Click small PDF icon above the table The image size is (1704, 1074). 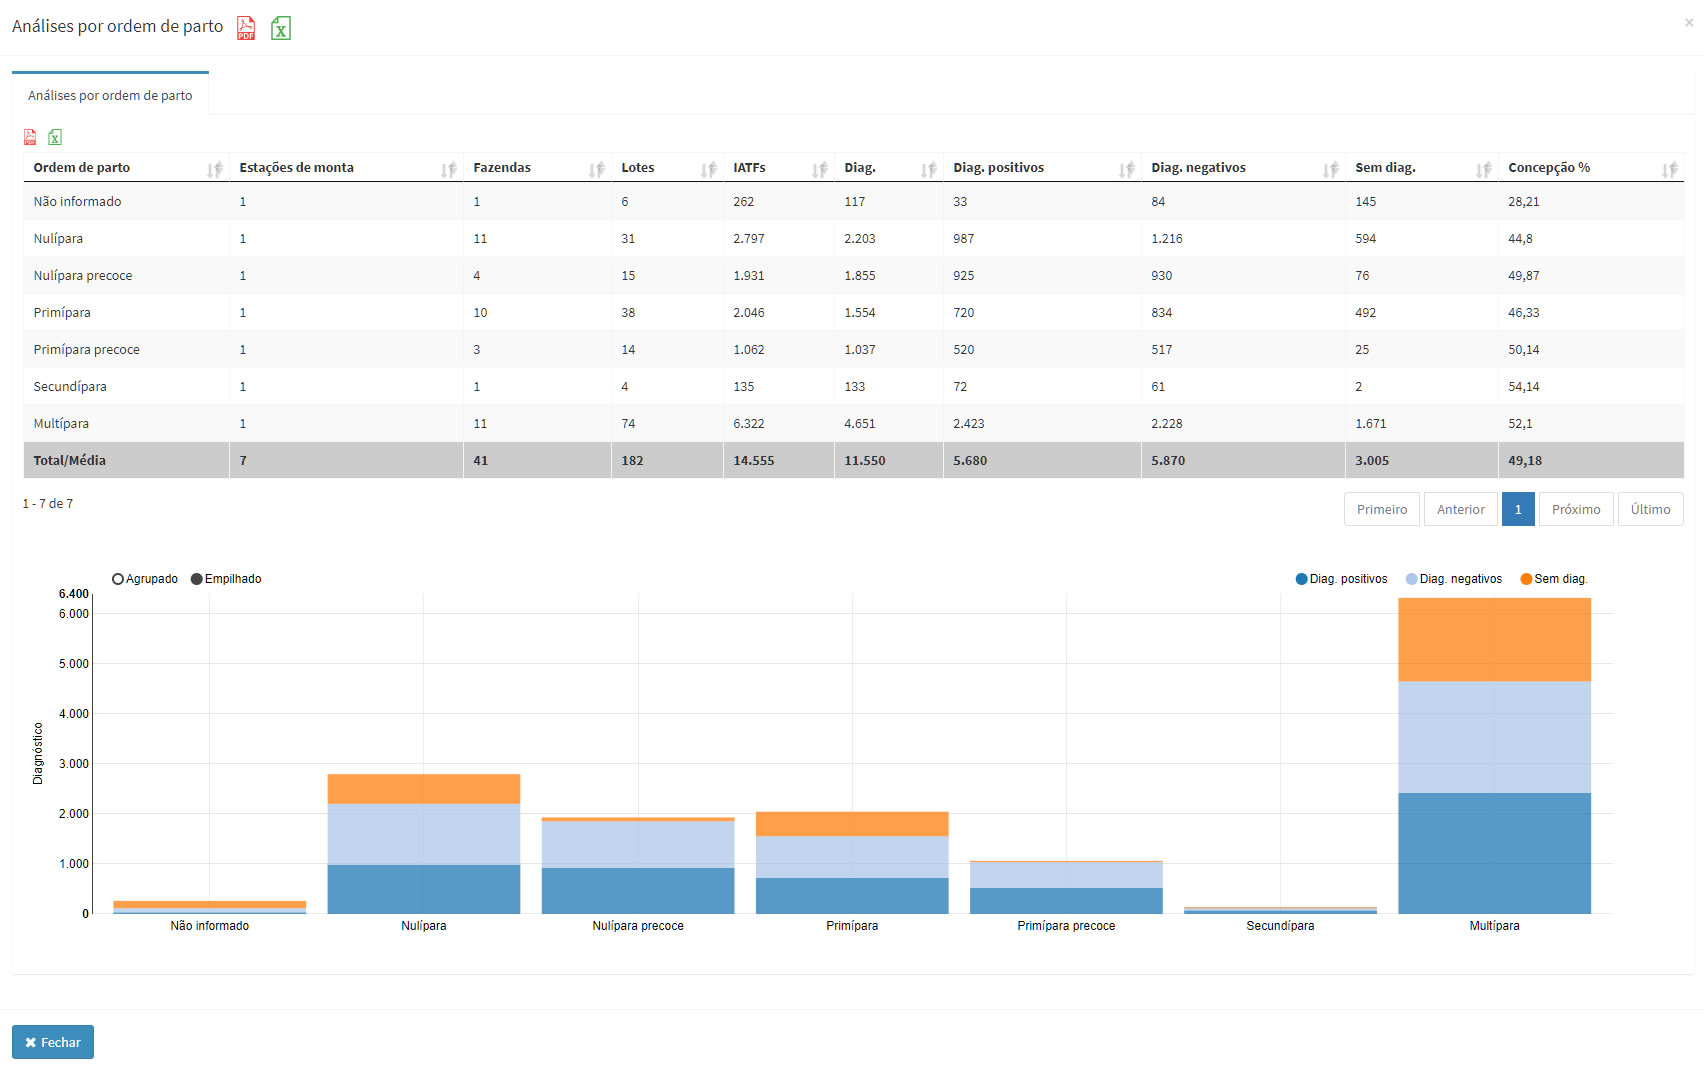(30, 137)
